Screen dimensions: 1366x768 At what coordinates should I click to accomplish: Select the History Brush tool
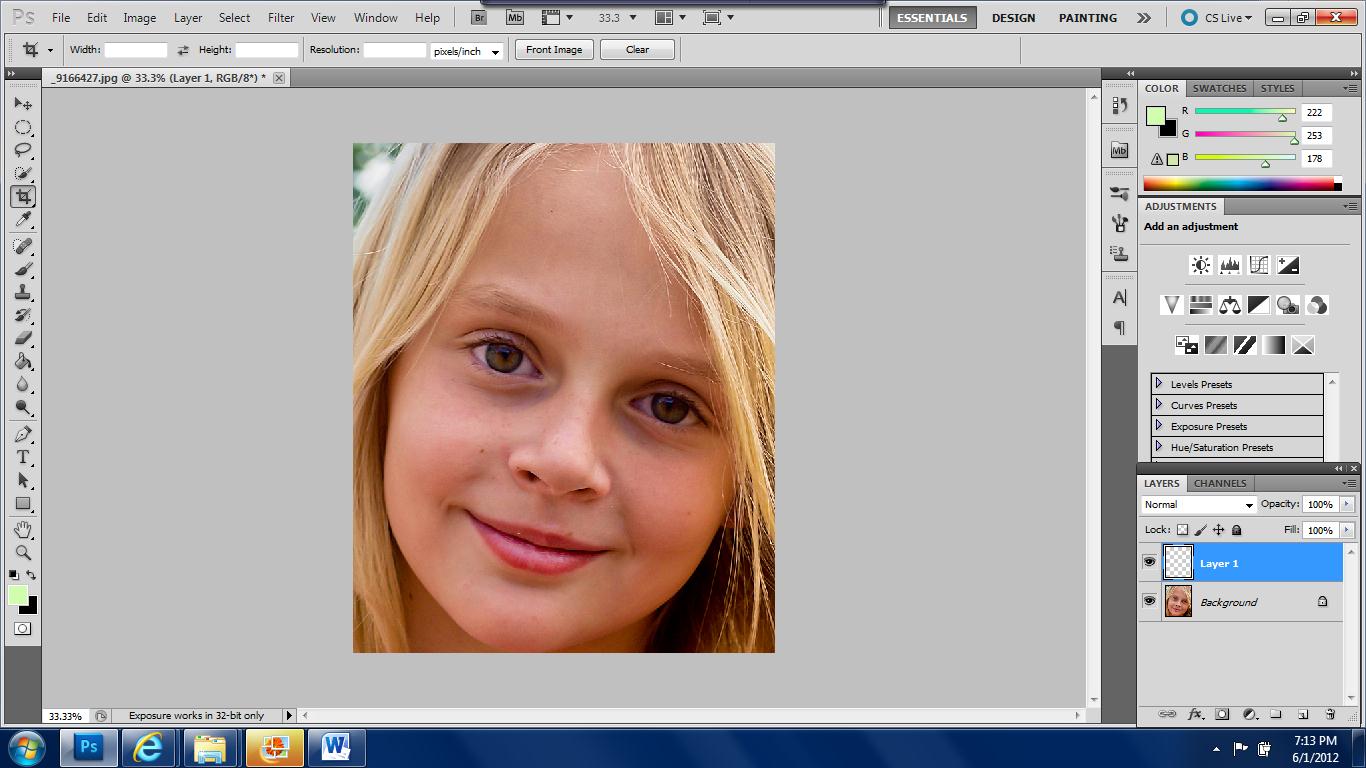(x=23, y=315)
